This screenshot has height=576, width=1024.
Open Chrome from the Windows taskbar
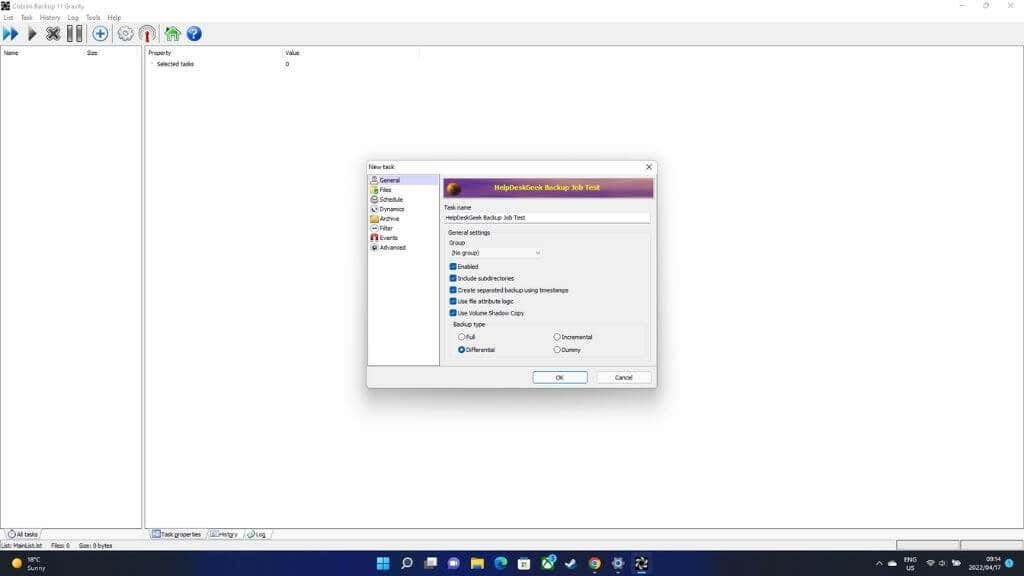coord(594,564)
